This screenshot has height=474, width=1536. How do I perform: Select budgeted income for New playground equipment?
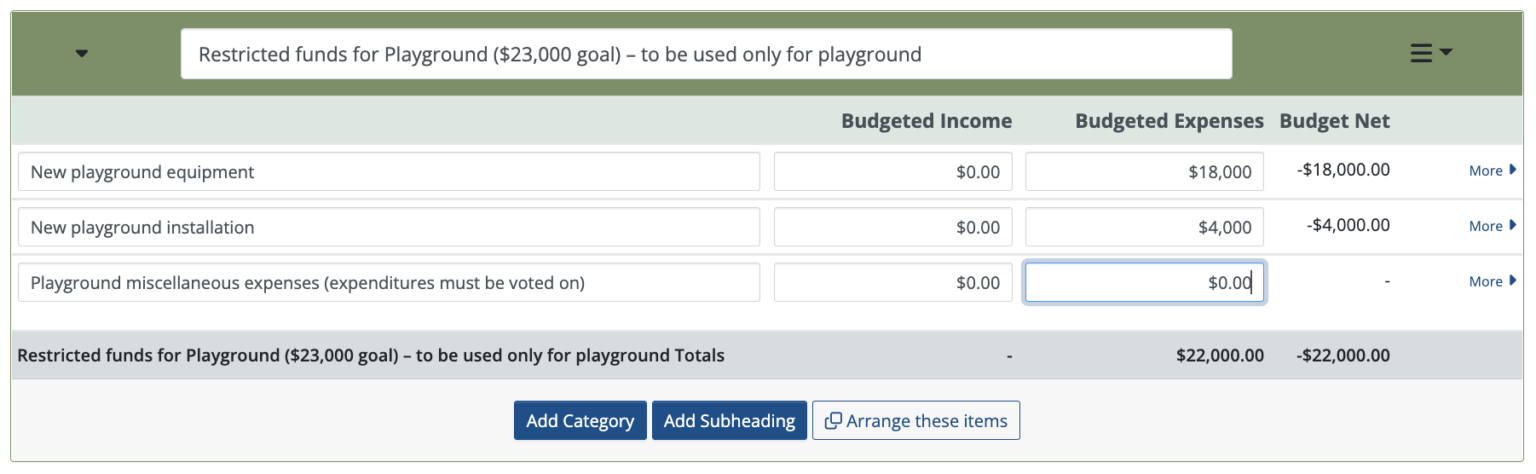point(892,172)
